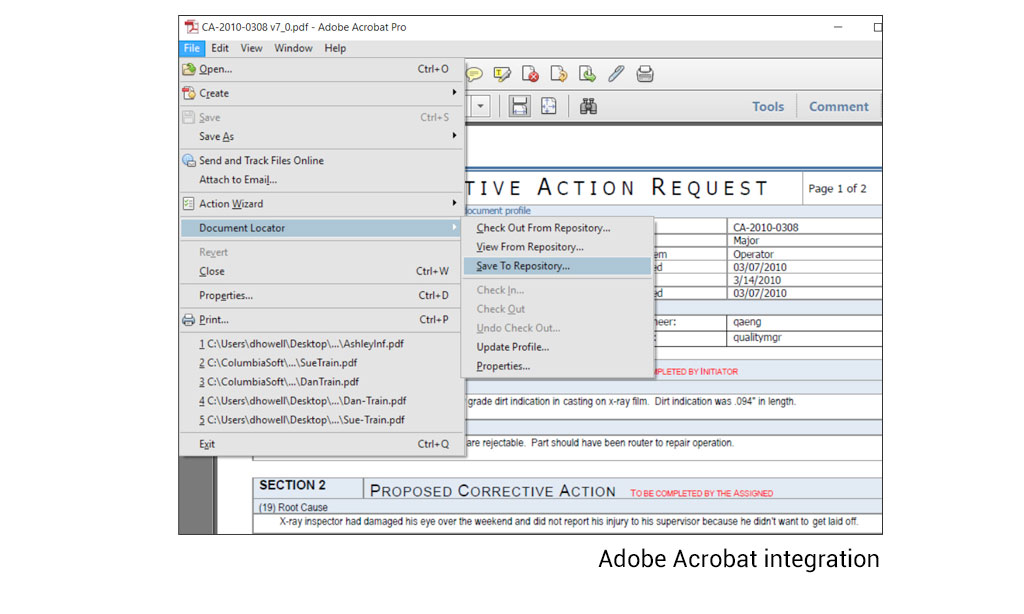Expand the Document Locator submenu
Image resolution: width=1024 pixels, height=614 pixels.
pyautogui.click(x=321, y=227)
